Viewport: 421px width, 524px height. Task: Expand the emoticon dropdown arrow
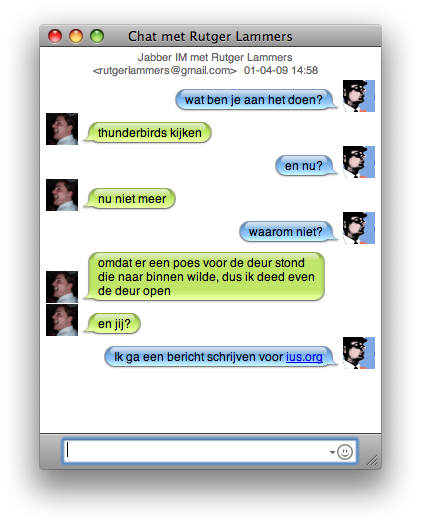[x=332, y=452]
